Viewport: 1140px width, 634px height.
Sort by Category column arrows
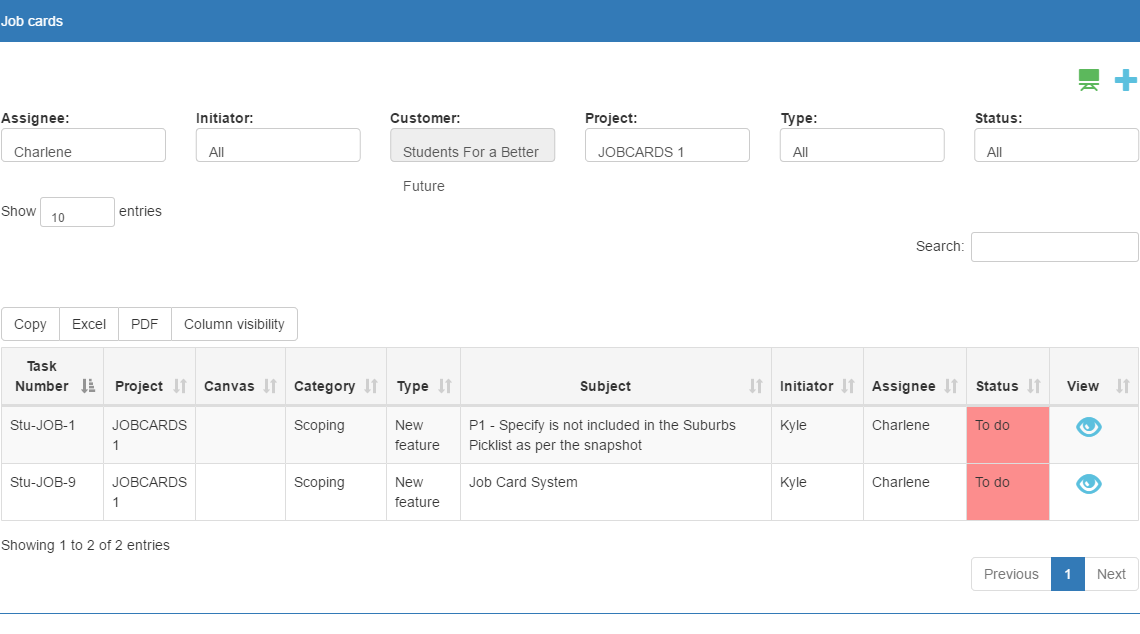pos(371,386)
